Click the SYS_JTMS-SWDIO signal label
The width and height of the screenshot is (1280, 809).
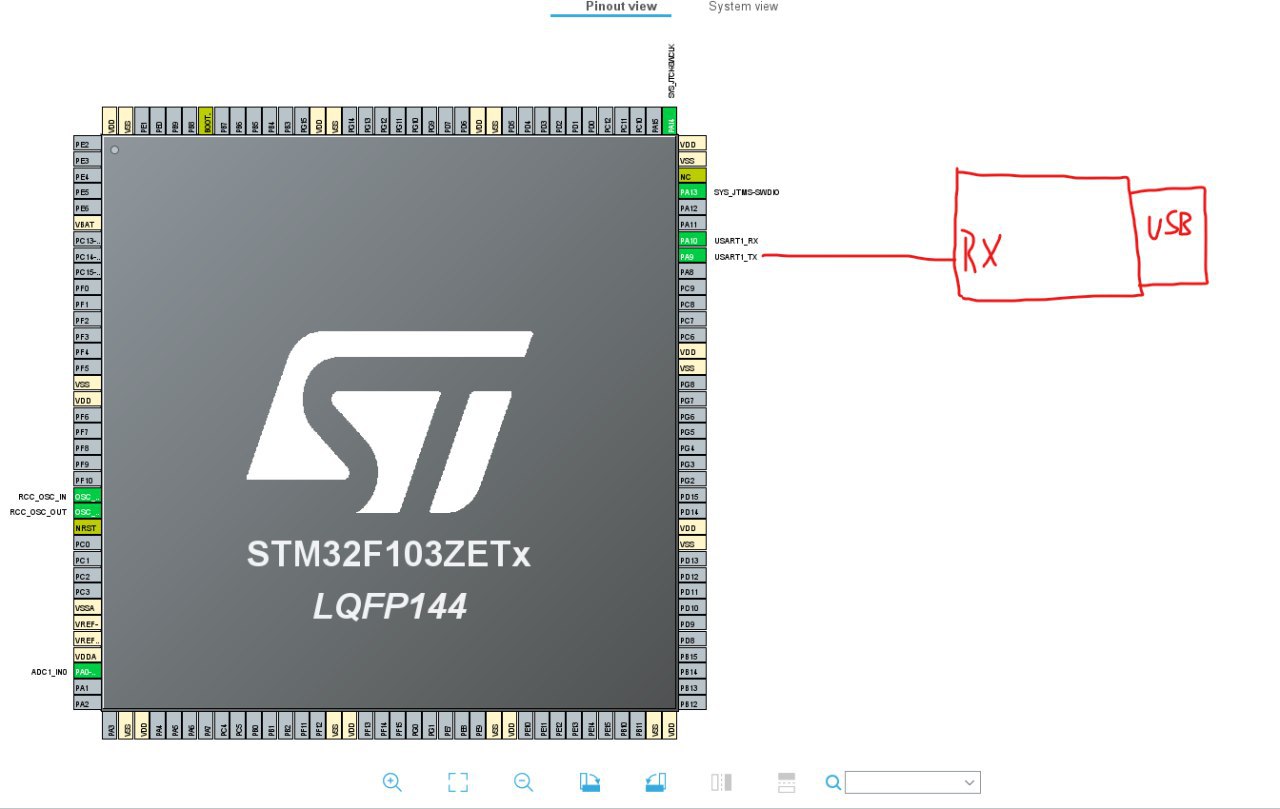tap(746, 192)
